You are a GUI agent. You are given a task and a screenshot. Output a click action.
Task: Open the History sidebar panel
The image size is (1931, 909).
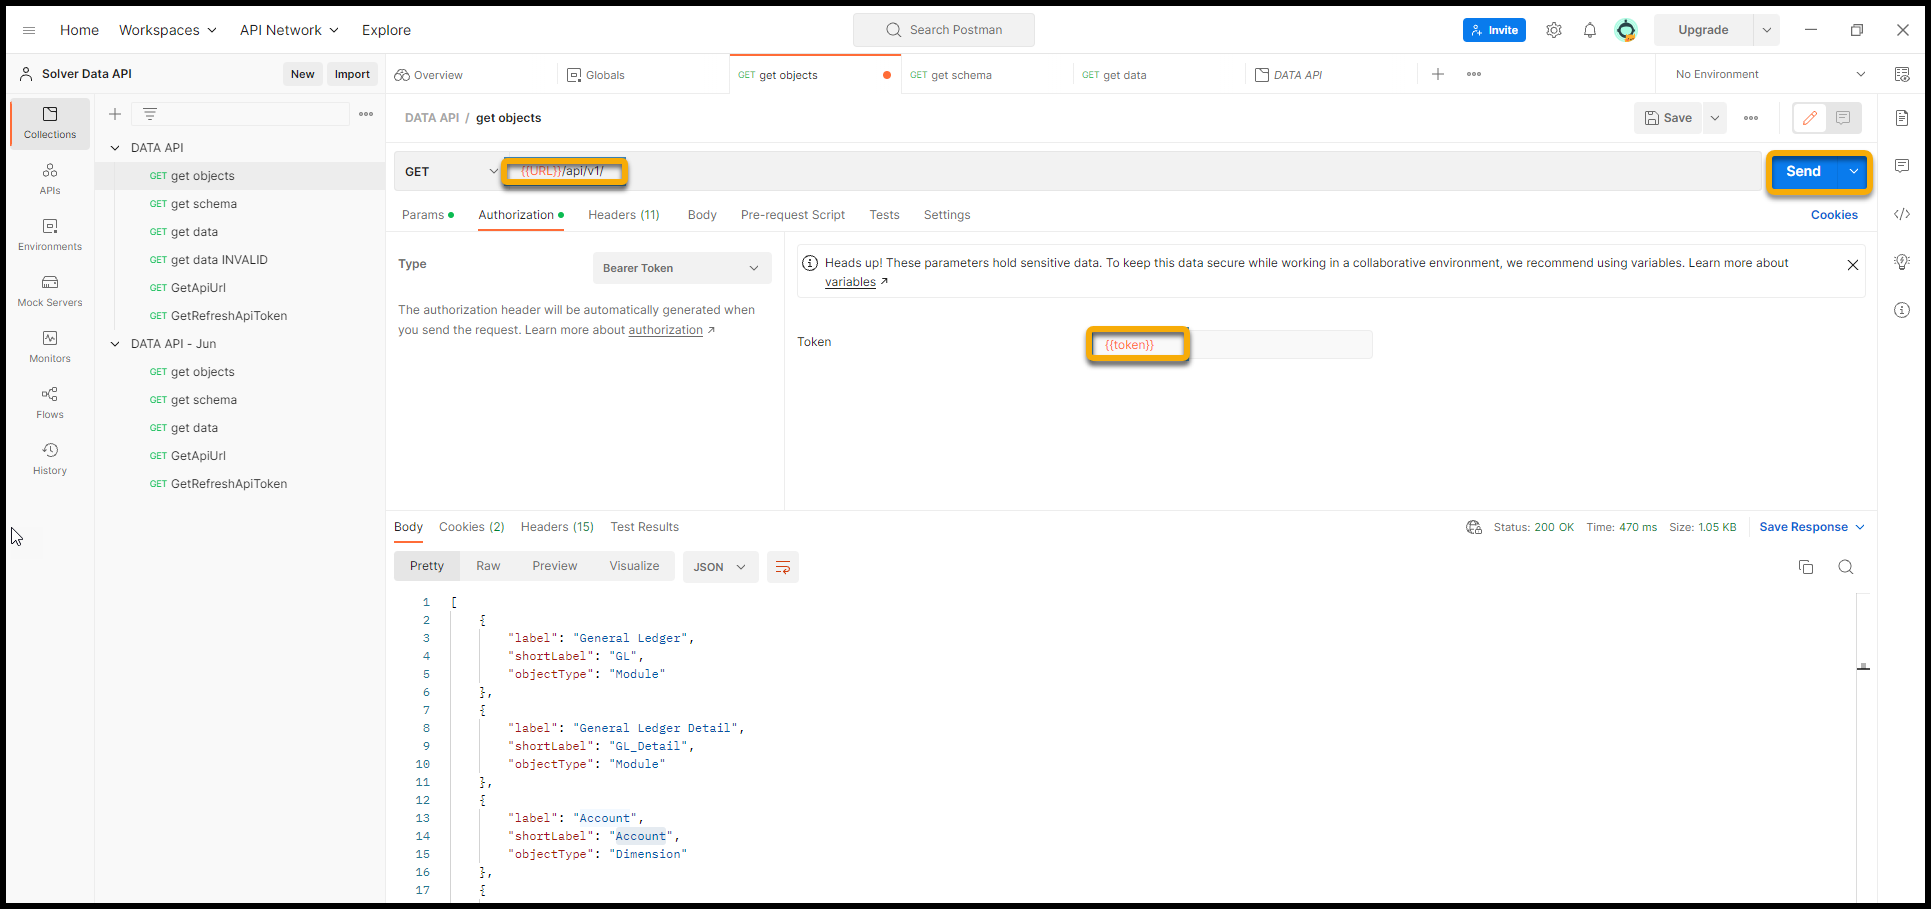pos(50,458)
